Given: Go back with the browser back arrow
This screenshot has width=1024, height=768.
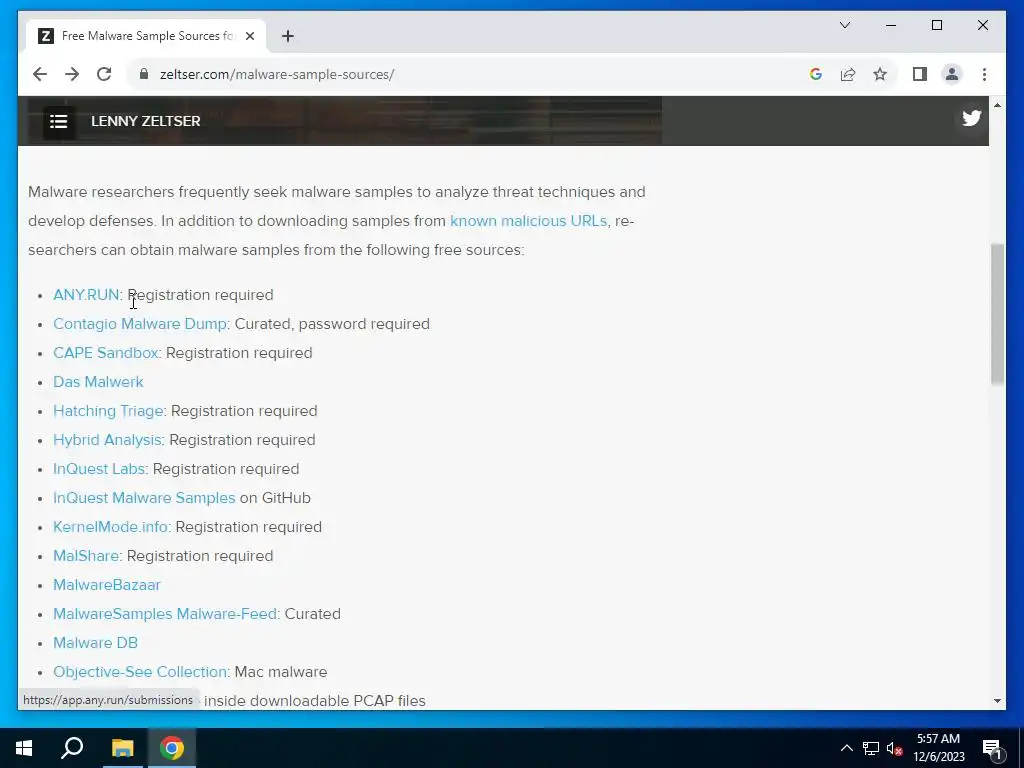Looking at the screenshot, I should coord(40,74).
